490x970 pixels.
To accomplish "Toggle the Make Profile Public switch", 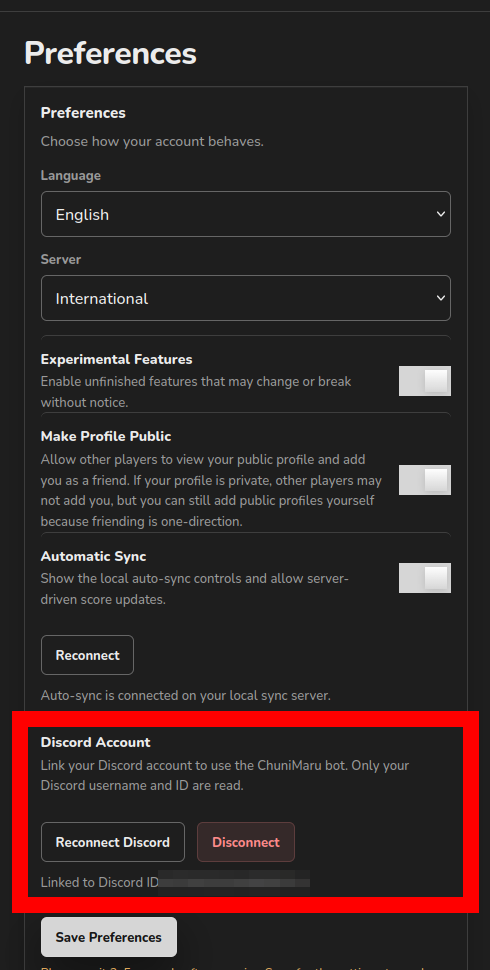I will click(x=424, y=480).
